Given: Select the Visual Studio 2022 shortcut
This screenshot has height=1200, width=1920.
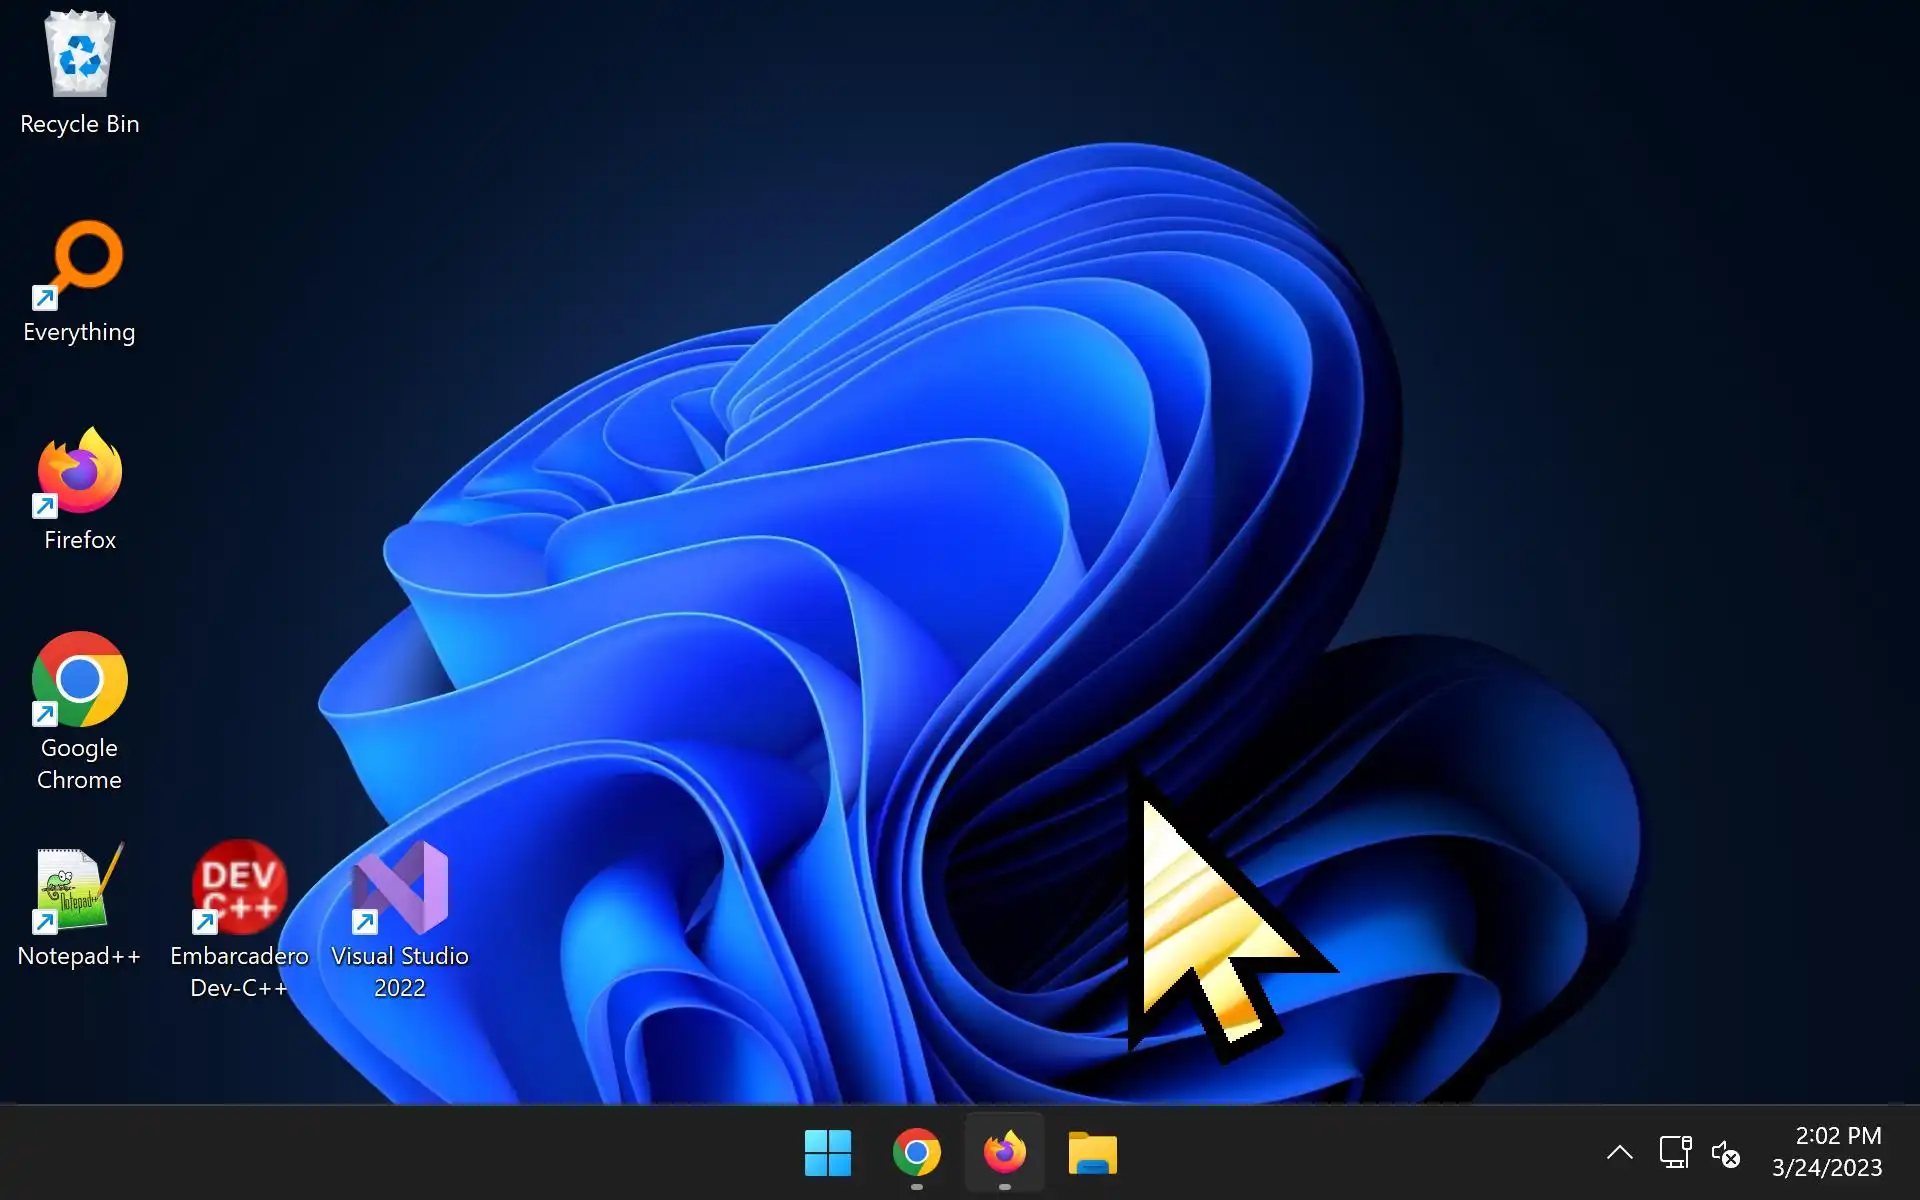Looking at the screenshot, I should (400, 887).
